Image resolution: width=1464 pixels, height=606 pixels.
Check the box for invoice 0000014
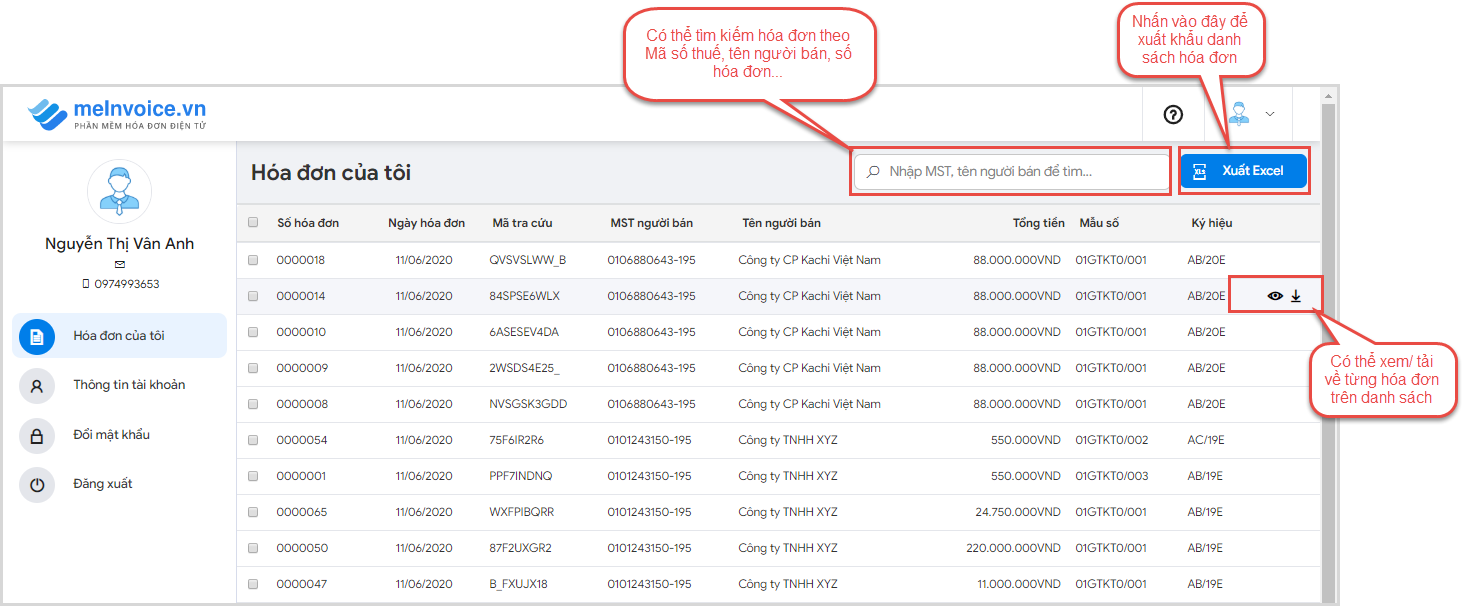pyautogui.click(x=253, y=296)
